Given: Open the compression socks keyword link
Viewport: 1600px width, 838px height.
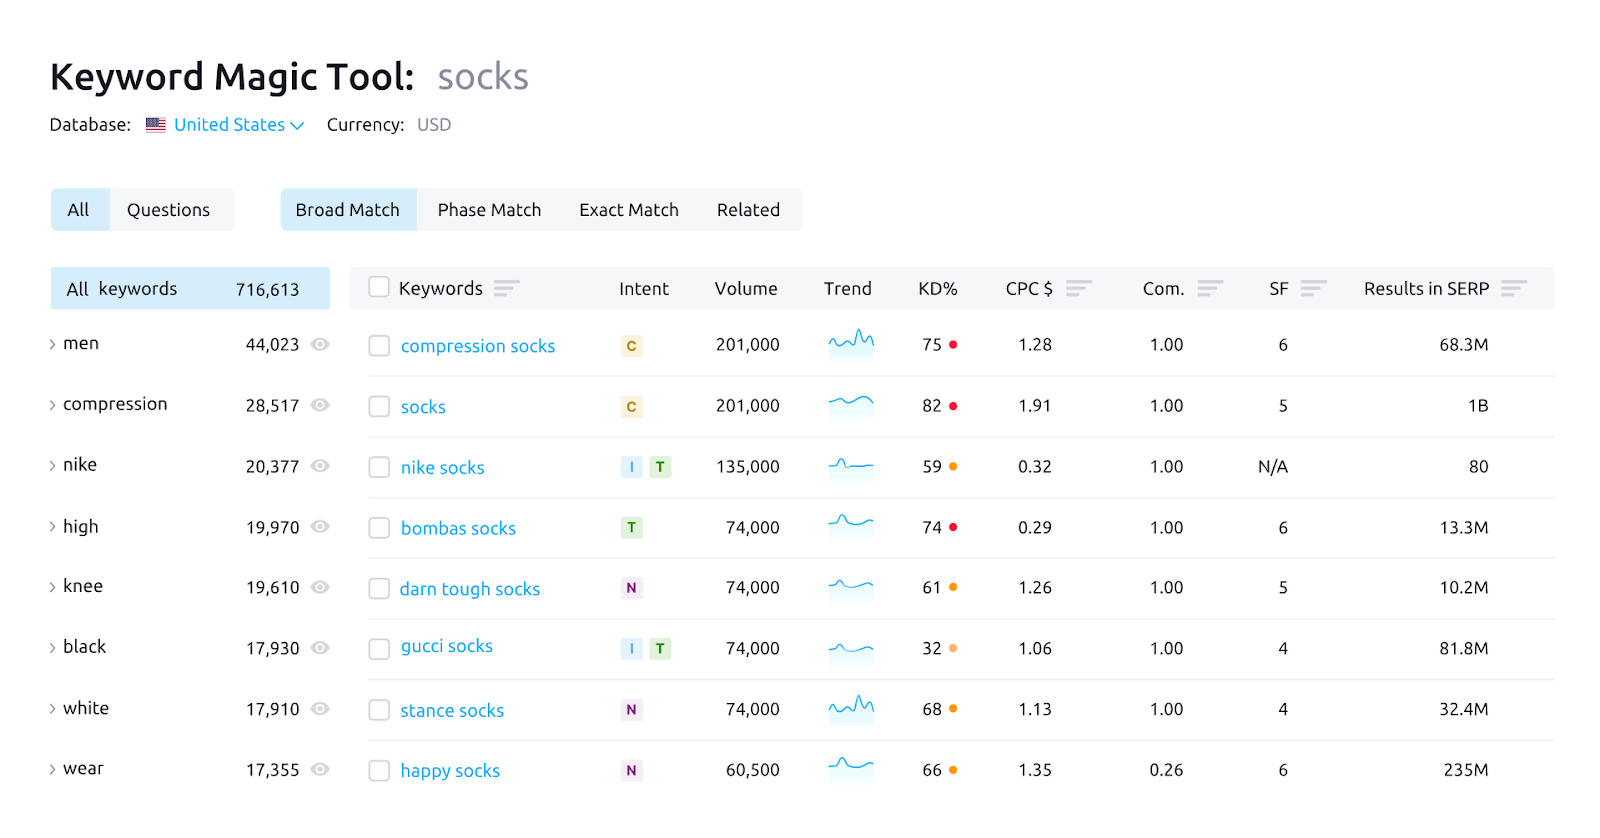Looking at the screenshot, I should coord(478,346).
